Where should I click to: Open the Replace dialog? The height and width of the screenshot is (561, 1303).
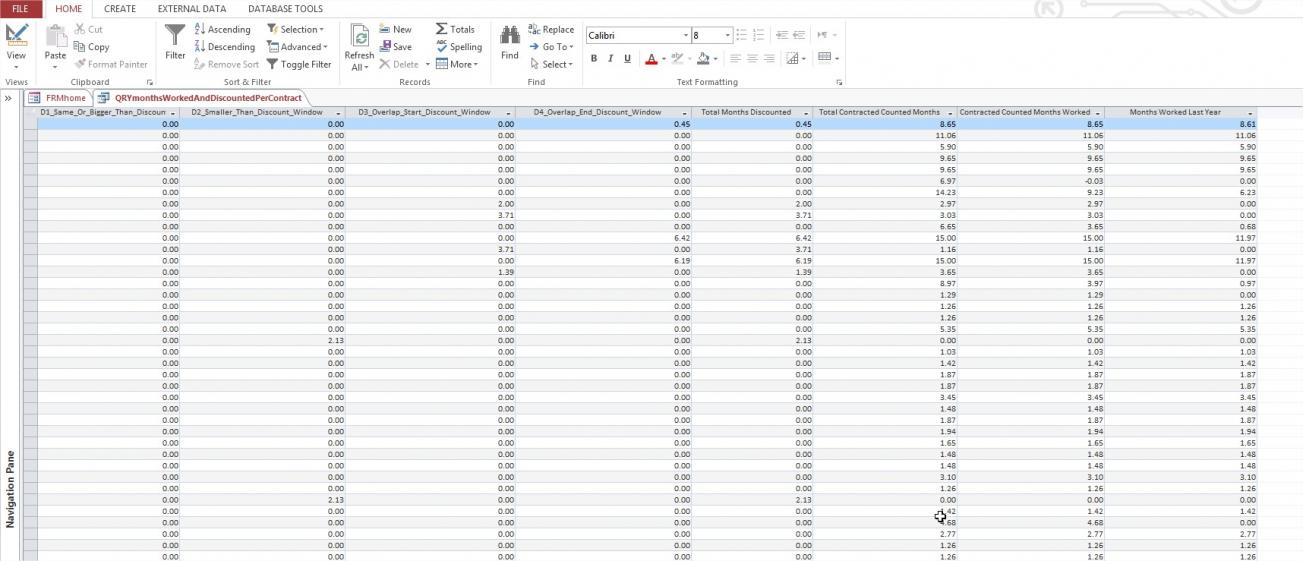(x=551, y=30)
